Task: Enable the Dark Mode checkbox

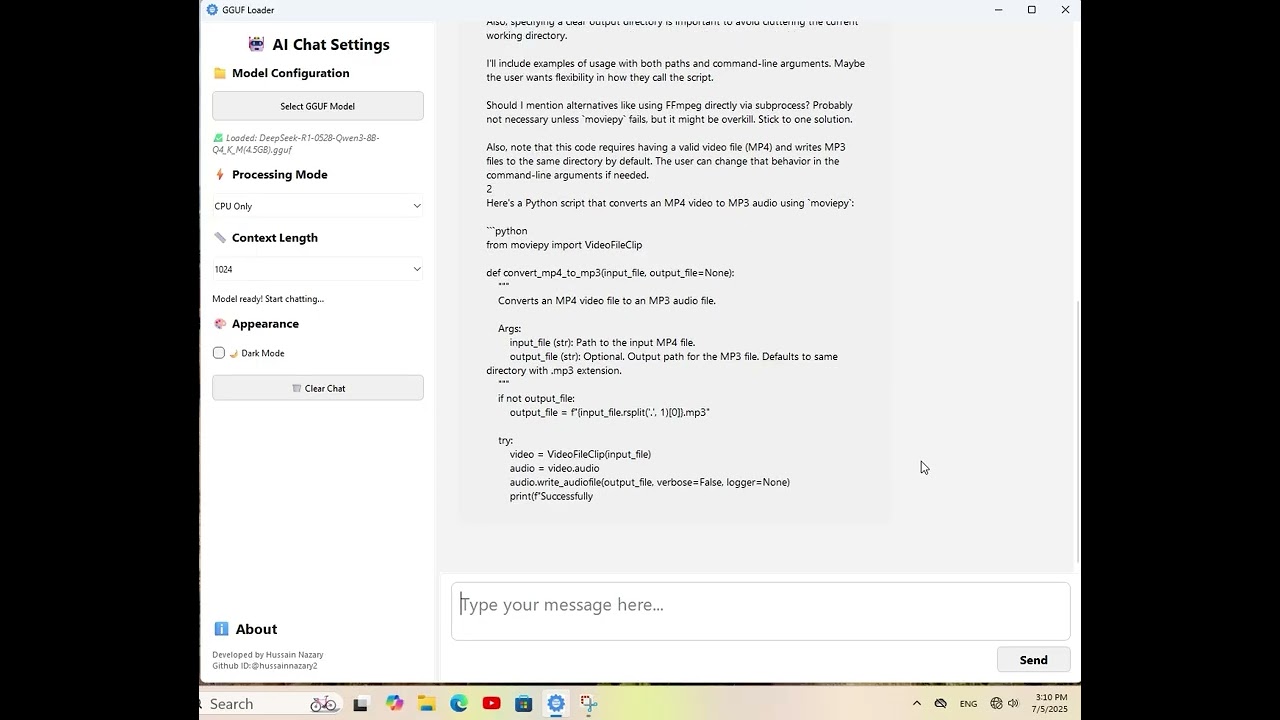Action: [x=219, y=353]
